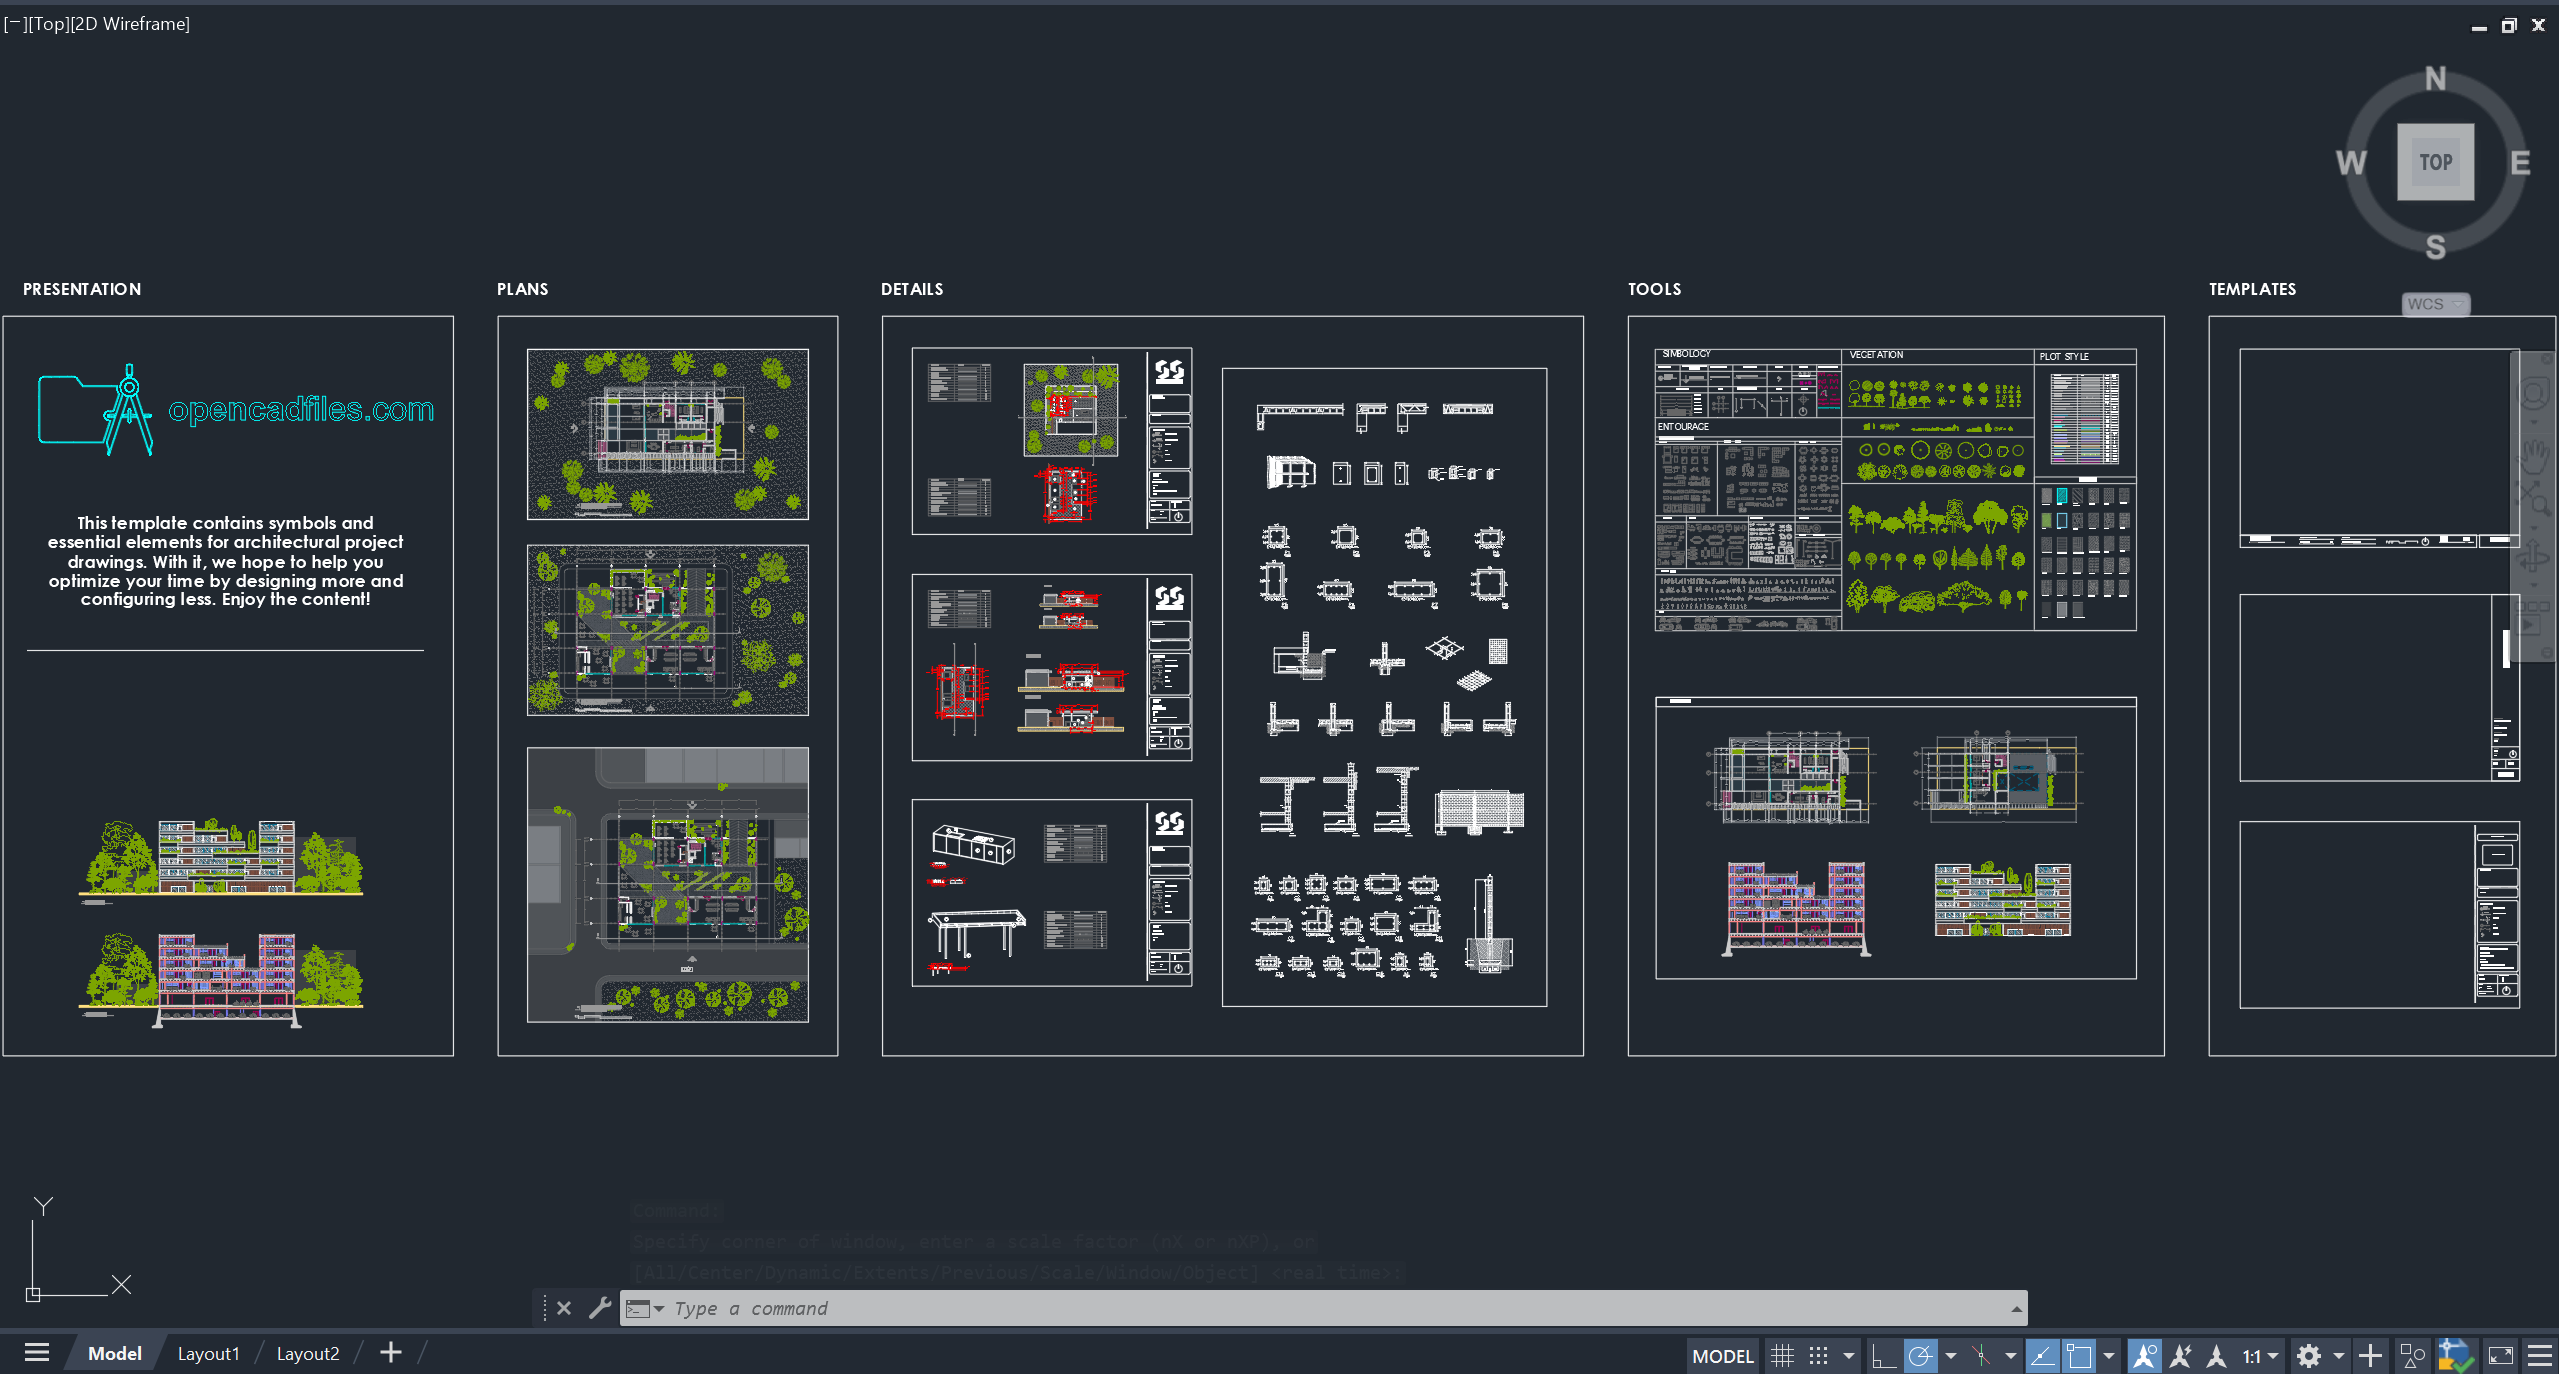
Task: Toggle auto-add annotation scales icon
Action: click(2181, 1356)
